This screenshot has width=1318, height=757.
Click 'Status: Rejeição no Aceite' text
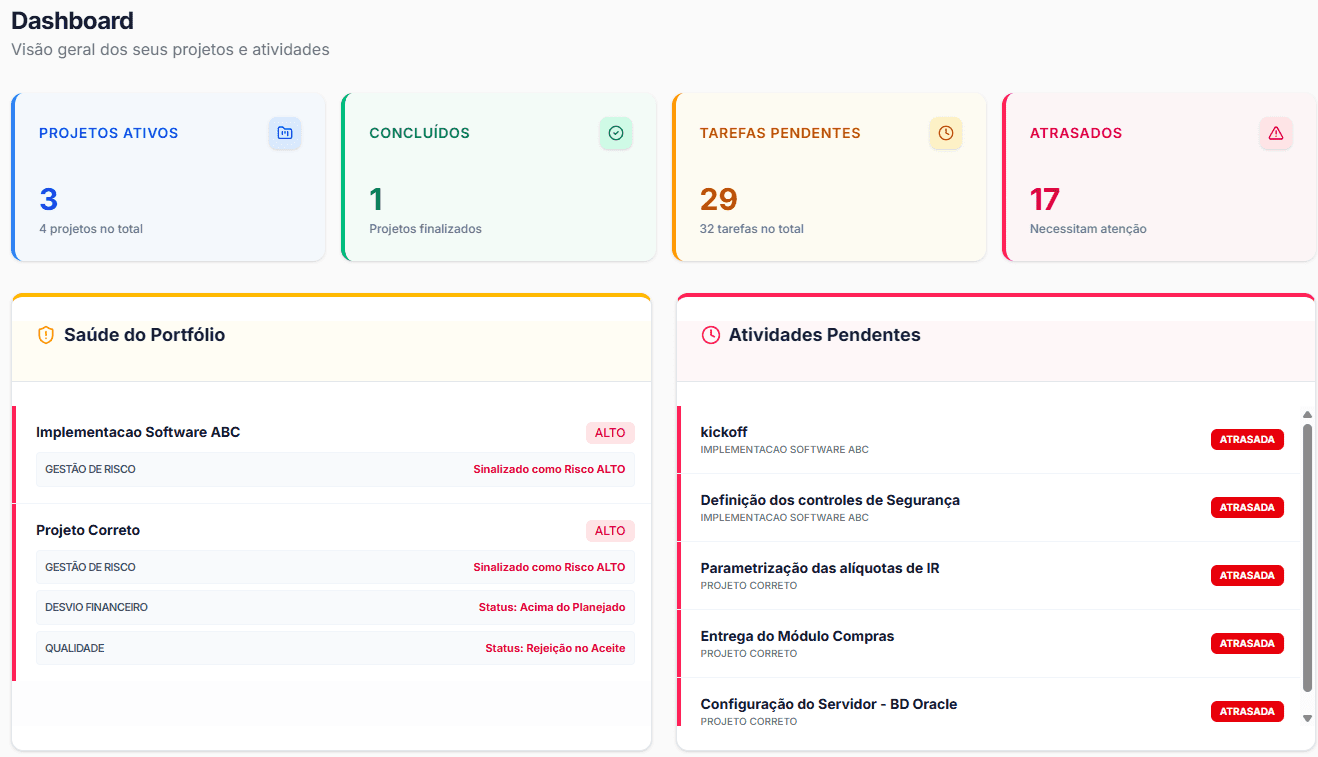(x=555, y=648)
